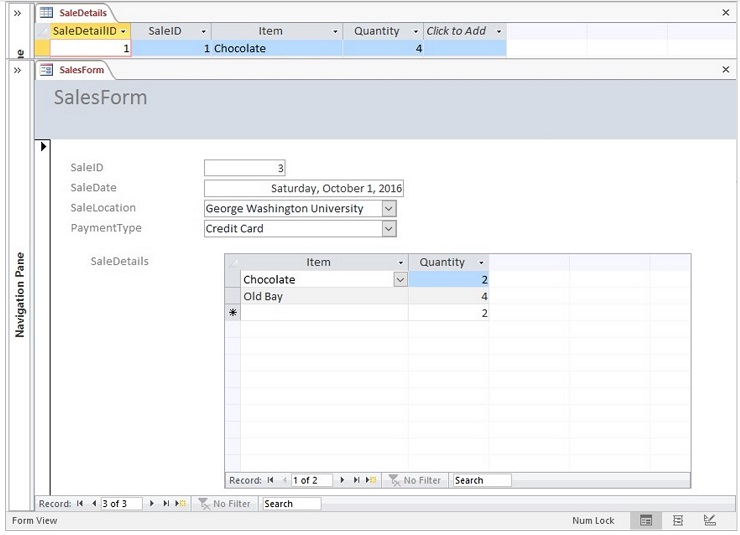Click the No Filter indicator in subform

415,481
